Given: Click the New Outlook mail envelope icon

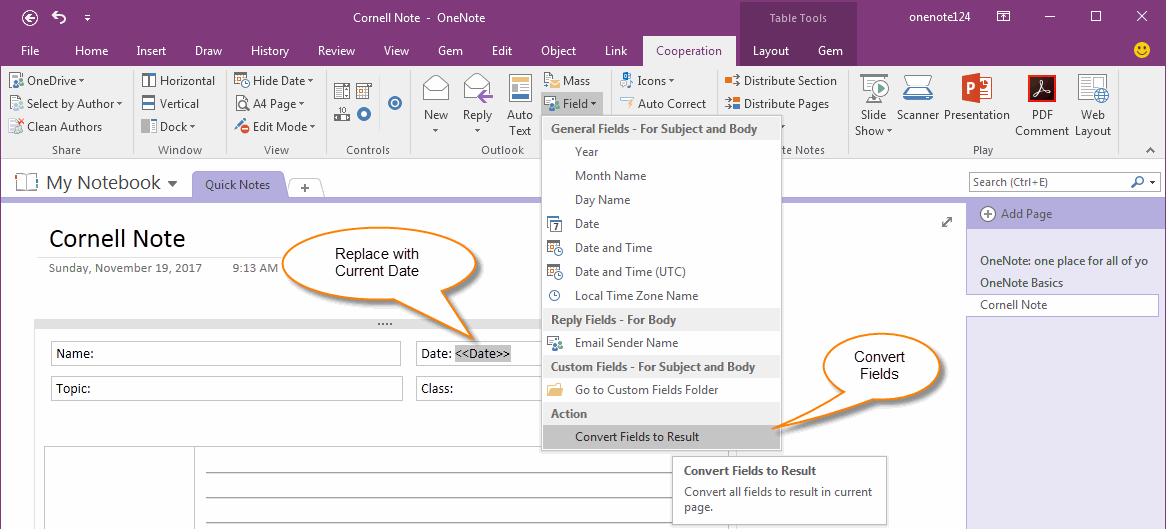Looking at the screenshot, I should tap(436, 89).
